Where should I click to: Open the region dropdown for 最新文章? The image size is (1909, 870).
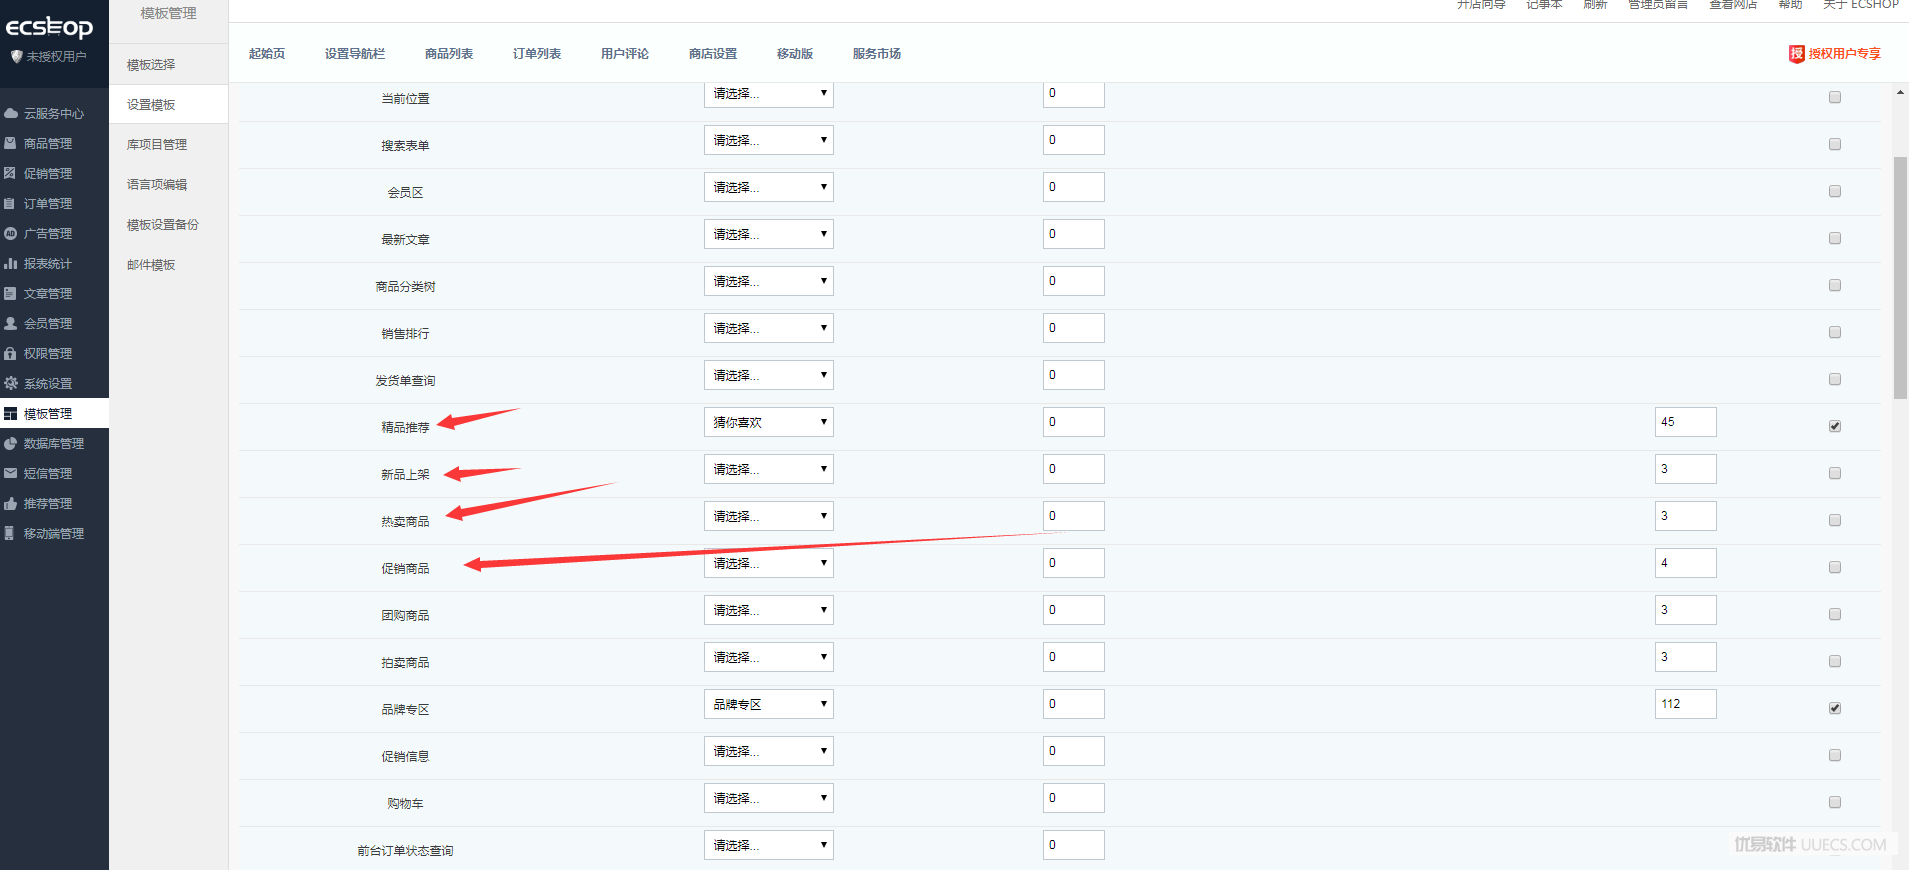[x=769, y=235]
